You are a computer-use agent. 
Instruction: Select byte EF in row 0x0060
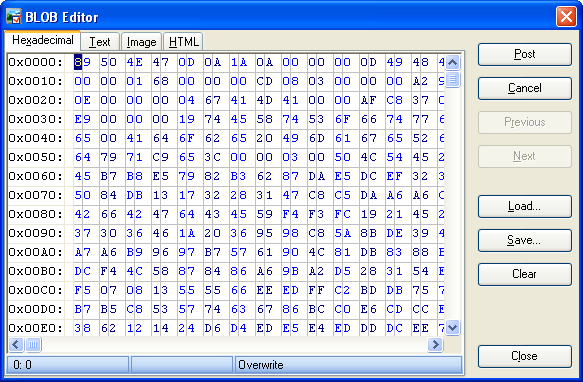[x=394, y=176]
